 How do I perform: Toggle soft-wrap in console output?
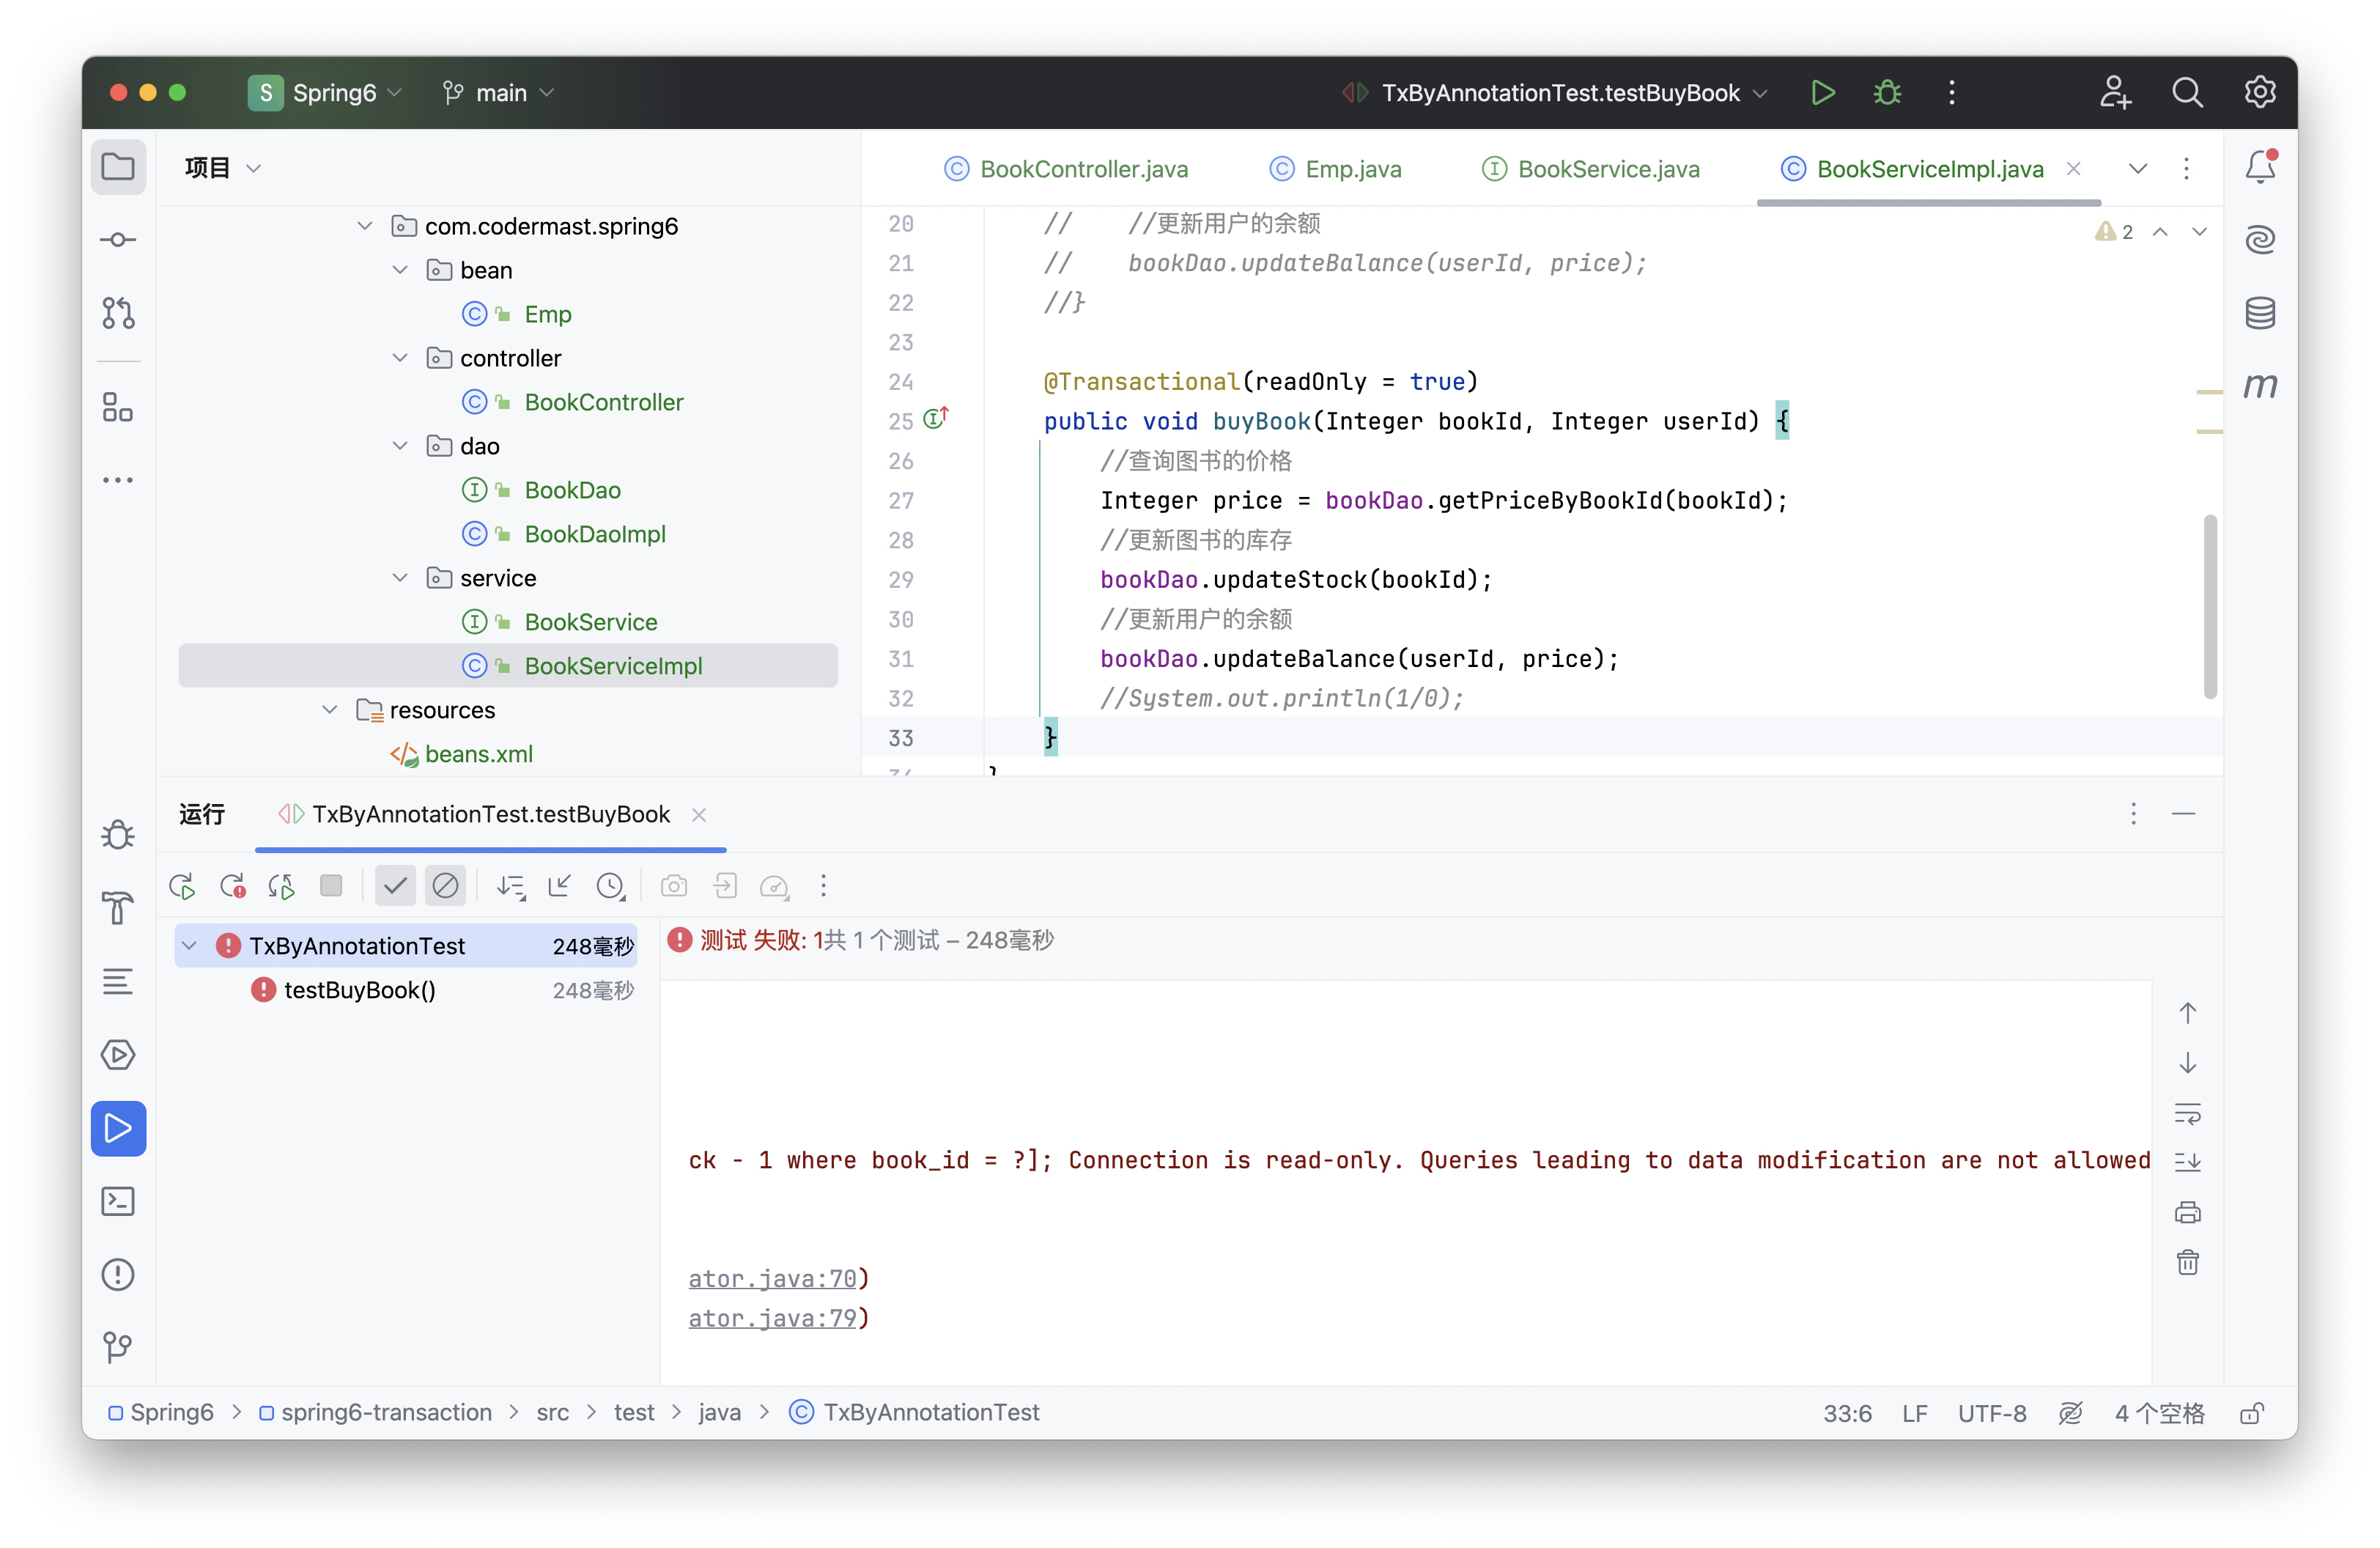[2187, 1113]
